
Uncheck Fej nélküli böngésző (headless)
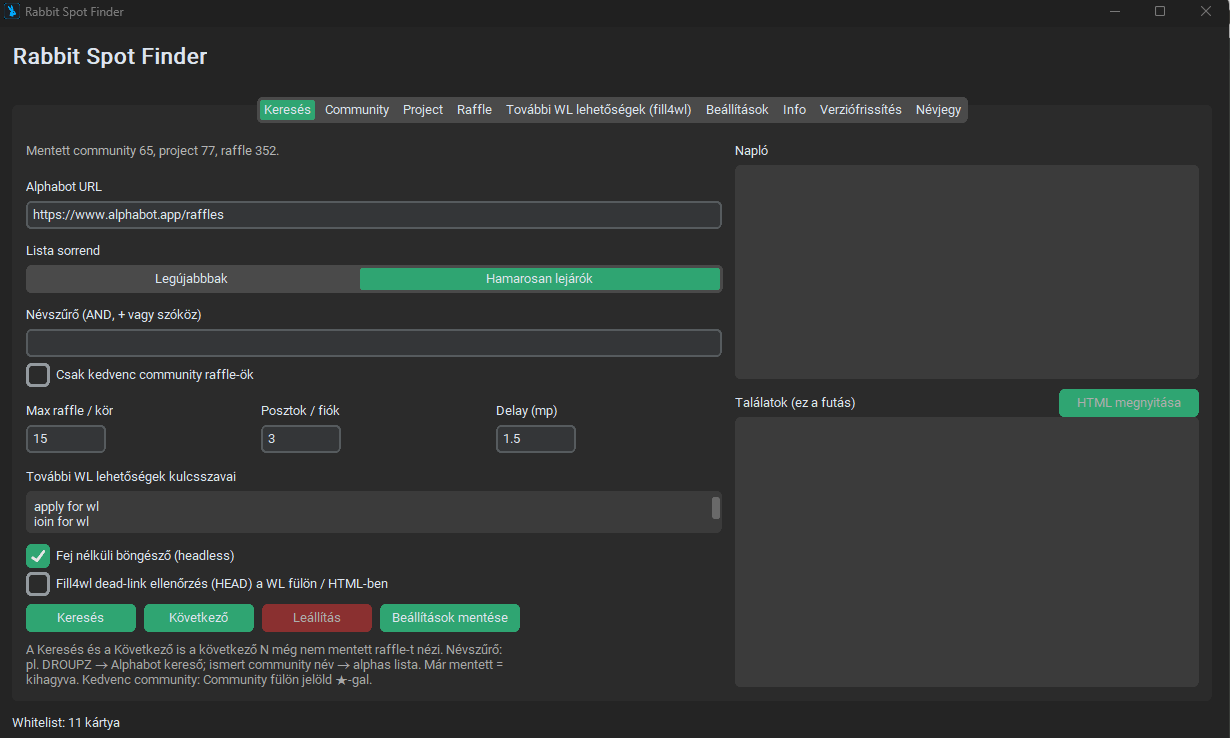click(38, 555)
